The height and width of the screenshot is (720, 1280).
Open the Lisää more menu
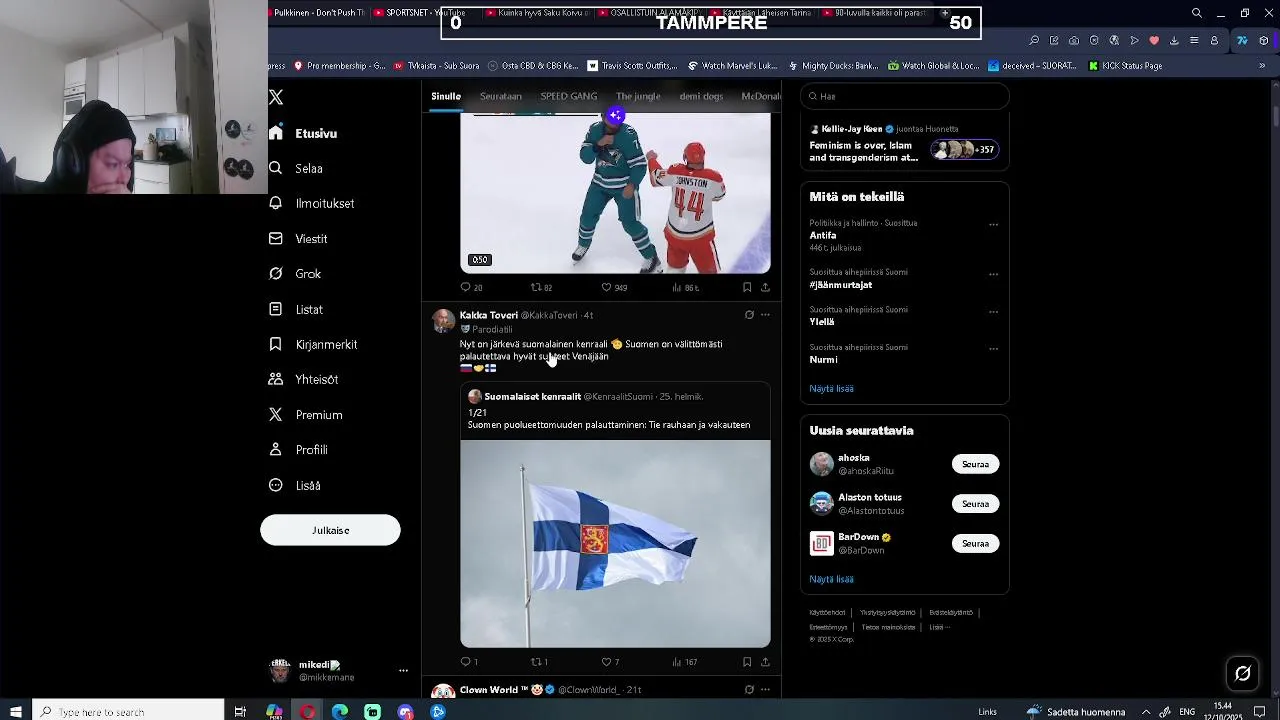[295, 485]
